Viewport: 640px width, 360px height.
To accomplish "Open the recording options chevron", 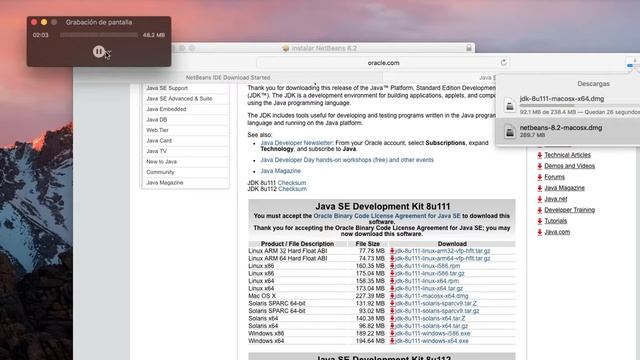I will click(109, 52).
